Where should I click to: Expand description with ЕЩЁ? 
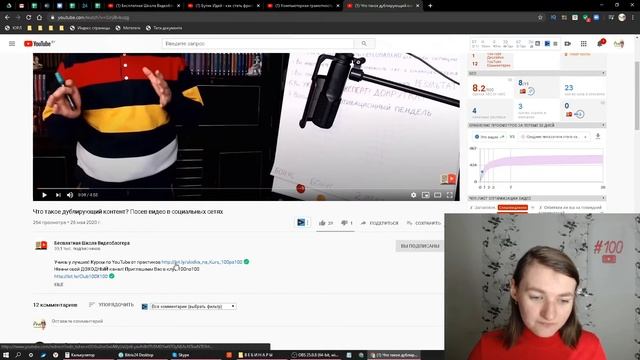click(59, 284)
